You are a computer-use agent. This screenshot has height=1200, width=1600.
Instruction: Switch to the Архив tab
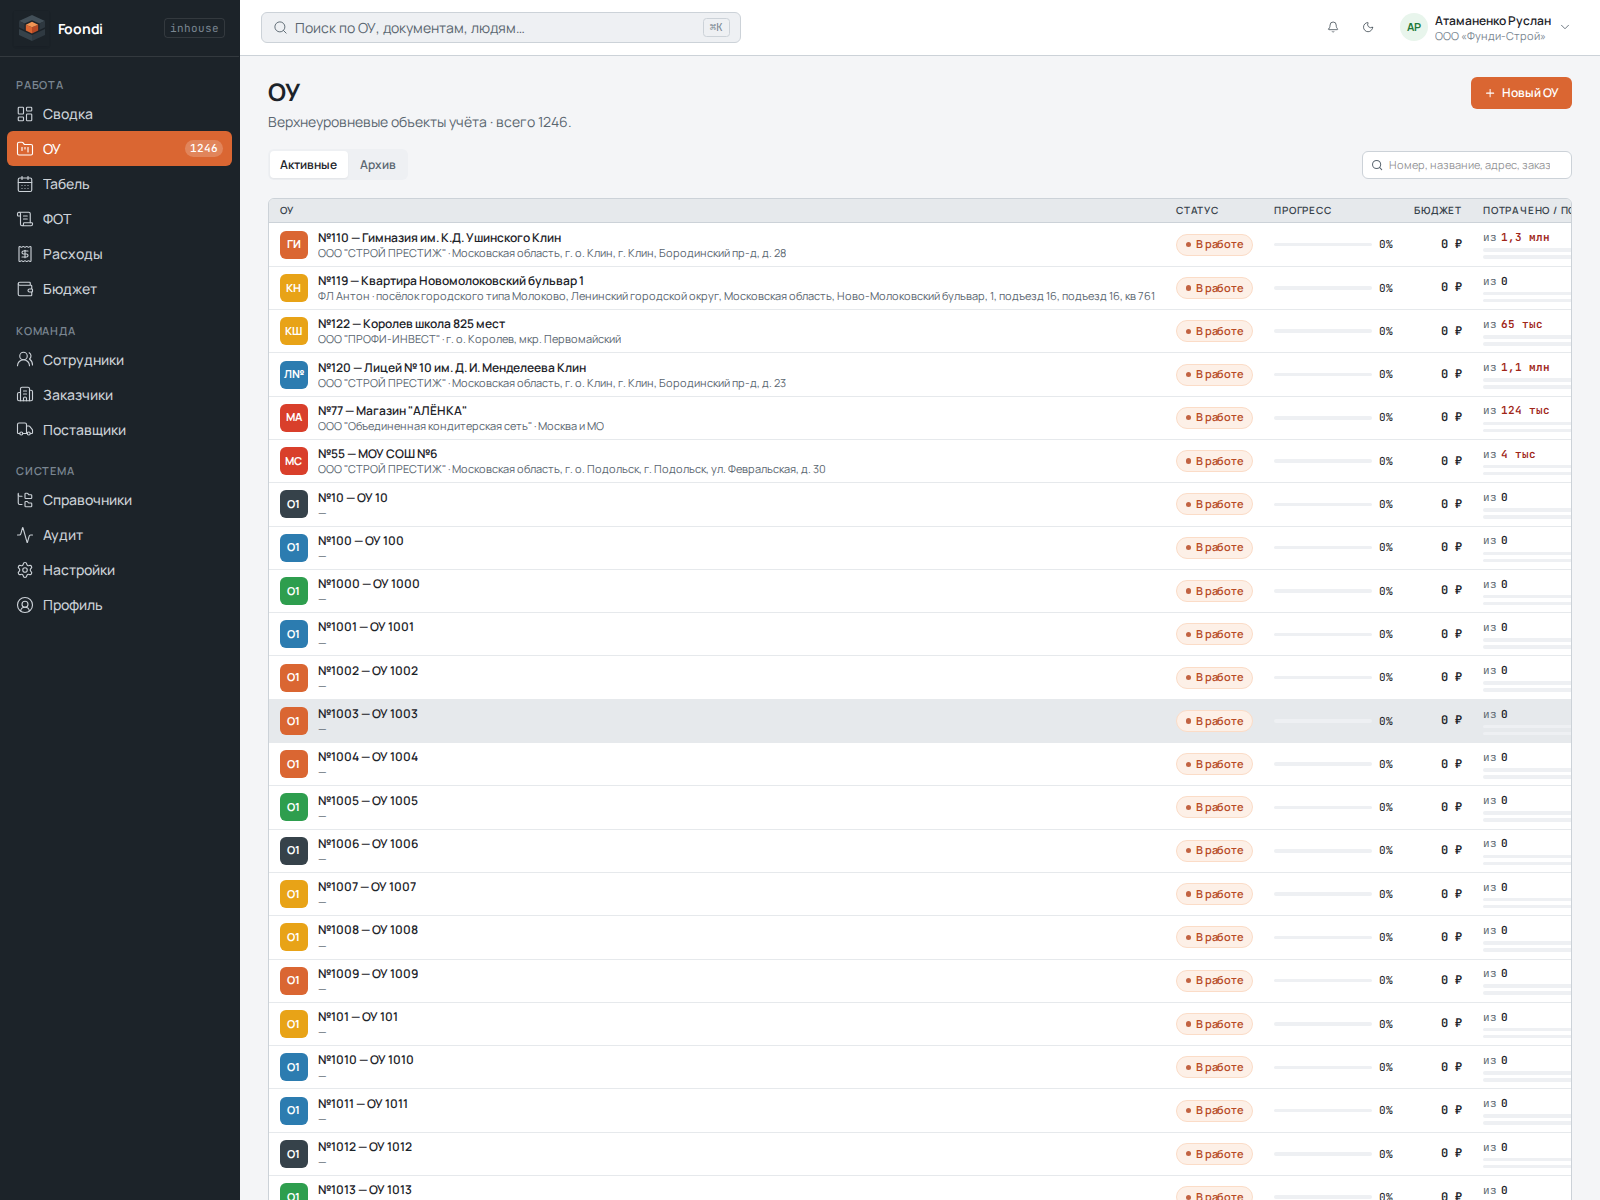378,165
